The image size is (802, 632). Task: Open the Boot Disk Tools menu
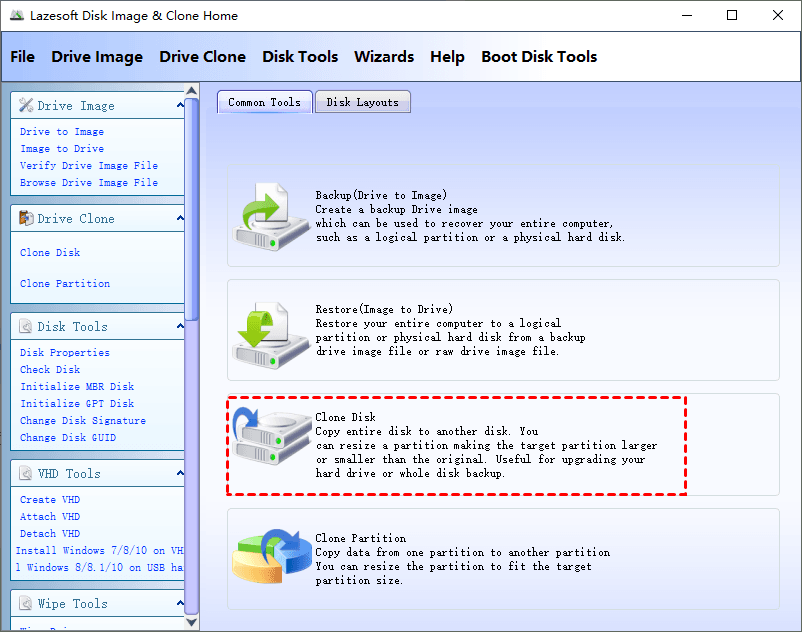pyautogui.click(x=539, y=57)
